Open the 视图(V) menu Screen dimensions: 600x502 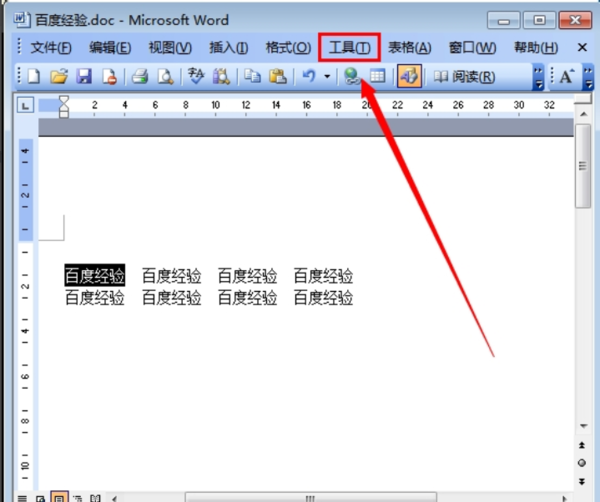point(170,48)
